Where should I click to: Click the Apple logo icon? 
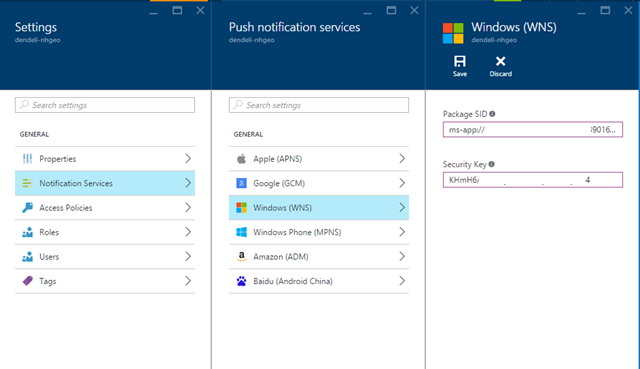pos(241,158)
